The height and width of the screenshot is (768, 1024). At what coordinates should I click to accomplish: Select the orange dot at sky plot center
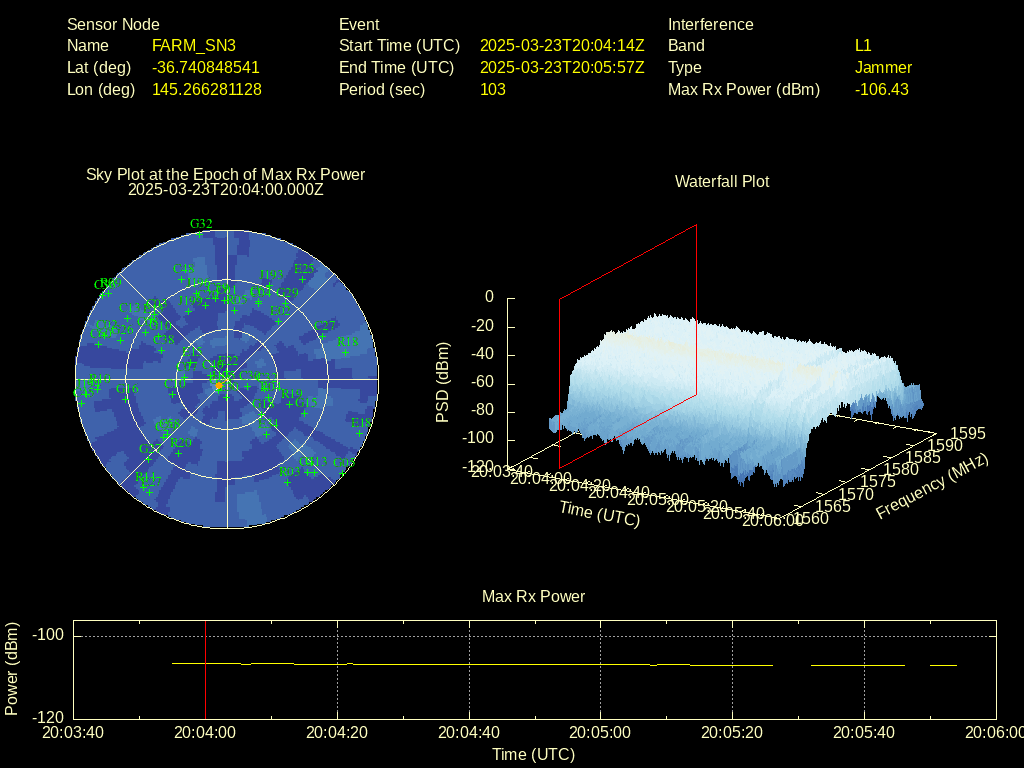coord(218,385)
